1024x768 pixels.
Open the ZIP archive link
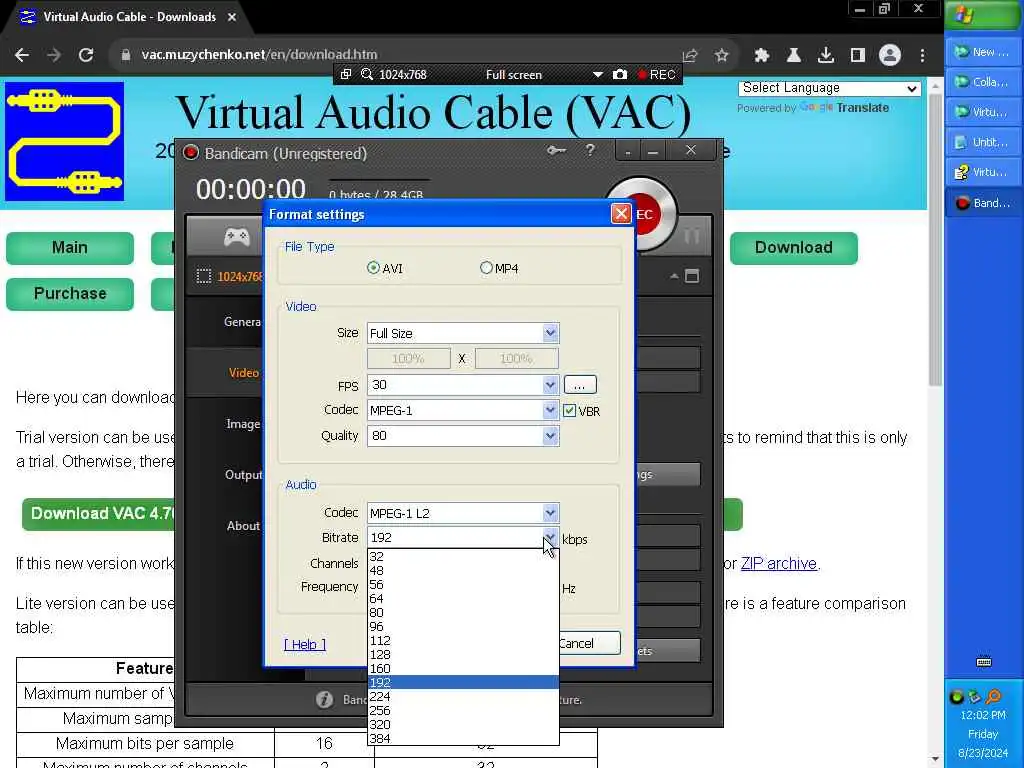click(778, 564)
